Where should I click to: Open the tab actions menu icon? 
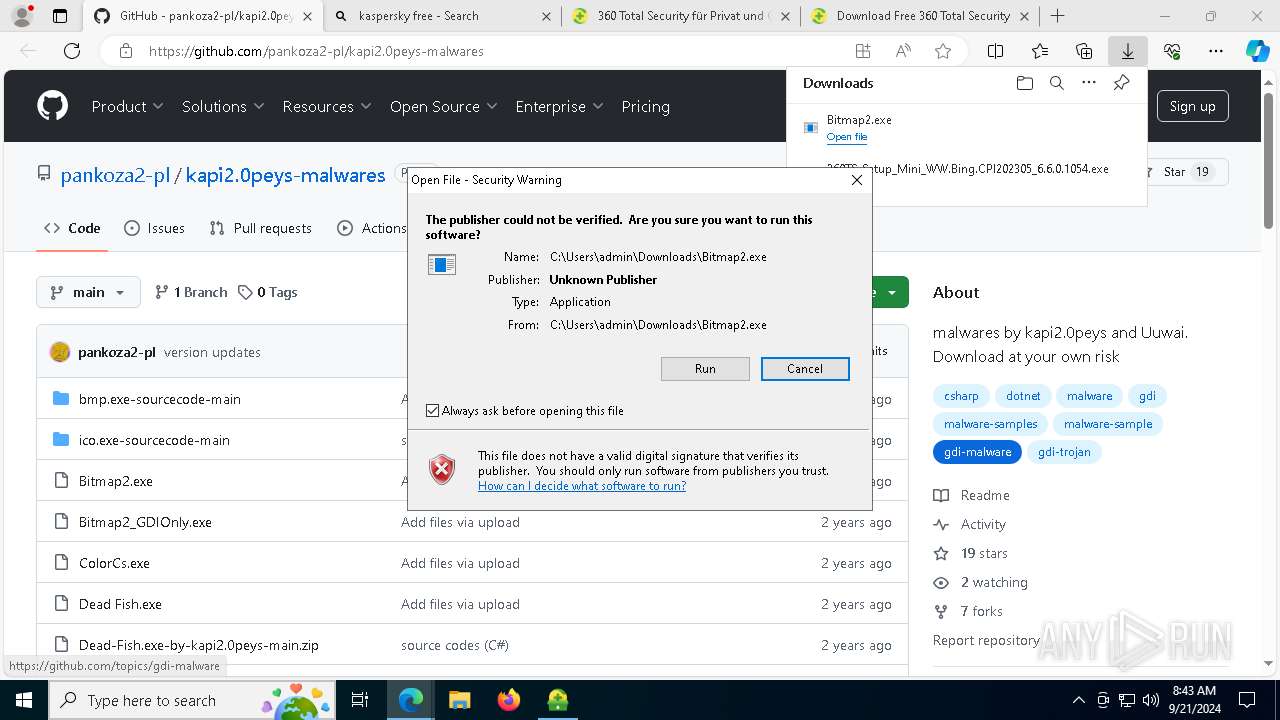tap(60, 16)
